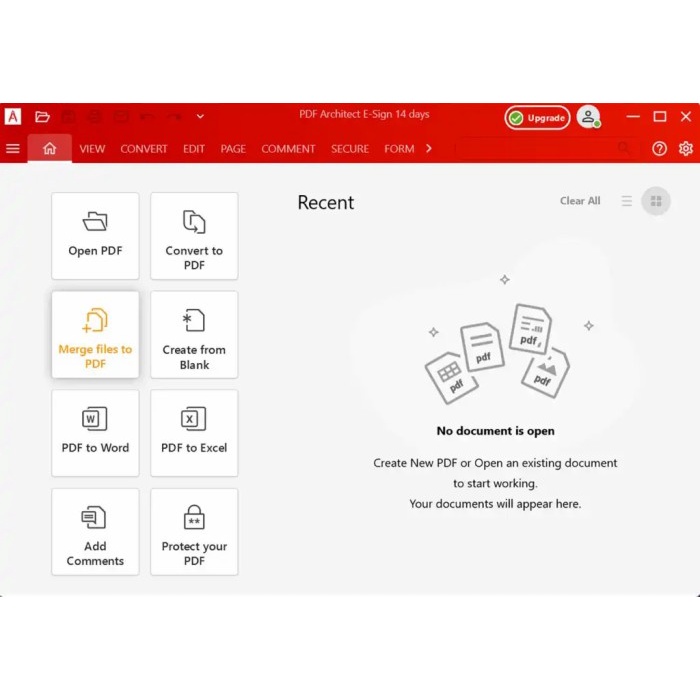Open the SECURE ribbon tab
Viewport: 700px width, 700px height.
pyautogui.click(x=350, y=149)
